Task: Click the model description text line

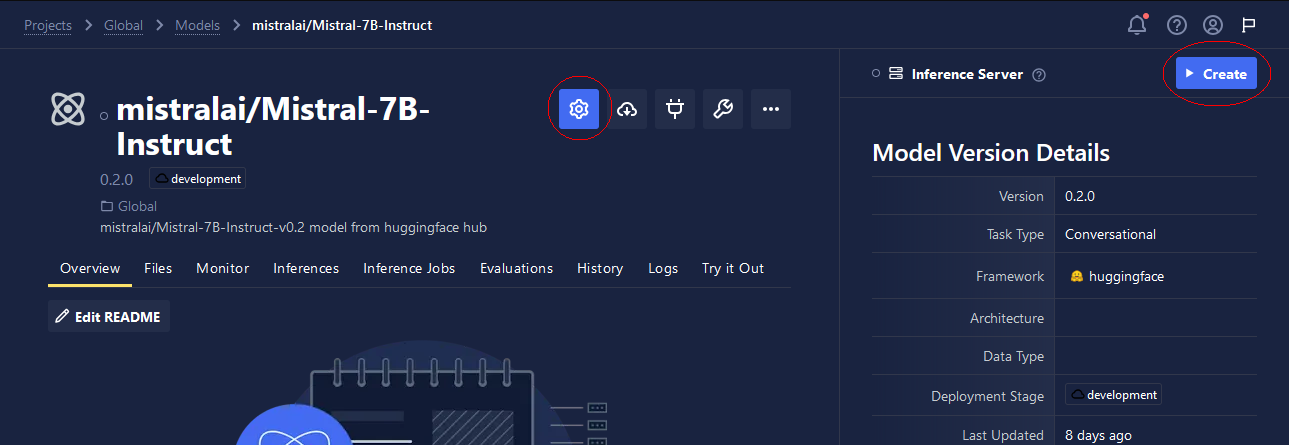Action: pyautogui.click(x=294, y=227)
